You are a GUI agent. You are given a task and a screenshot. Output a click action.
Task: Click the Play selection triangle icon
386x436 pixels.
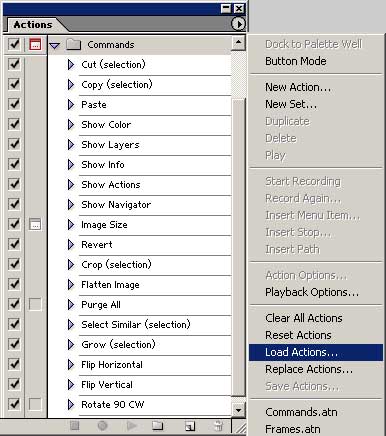pos(131,425)
